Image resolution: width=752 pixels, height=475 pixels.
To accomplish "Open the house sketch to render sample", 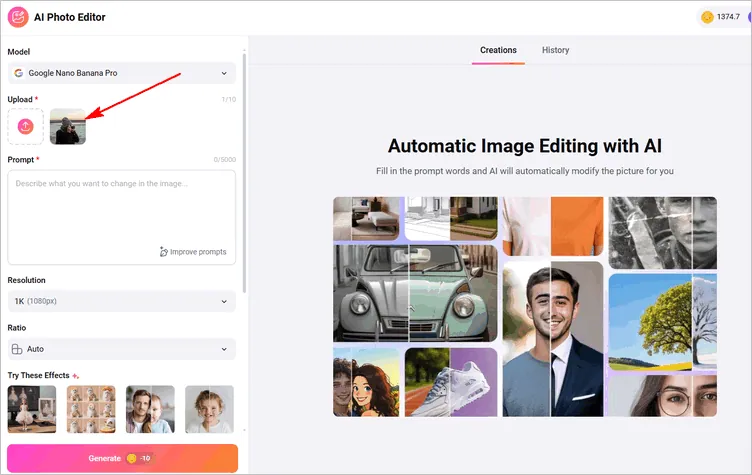I will [451, 218].
